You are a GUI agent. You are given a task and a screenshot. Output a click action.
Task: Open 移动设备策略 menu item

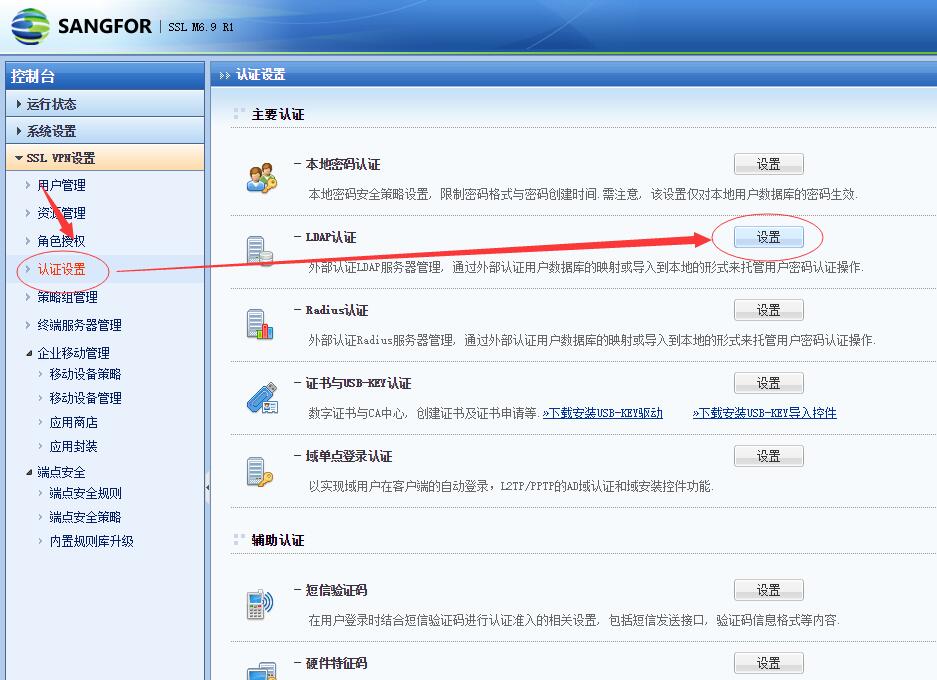(85, 374)
